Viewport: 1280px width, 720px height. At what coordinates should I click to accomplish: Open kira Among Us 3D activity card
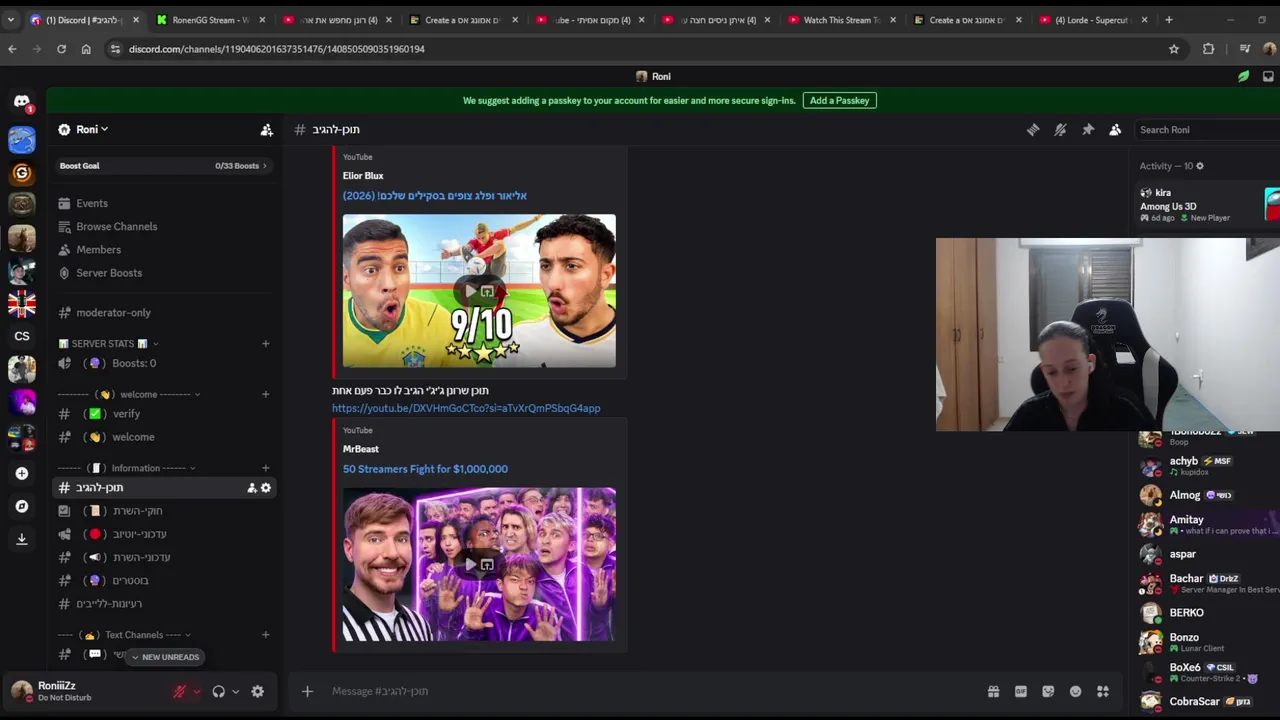click(x=1208, y=205)
